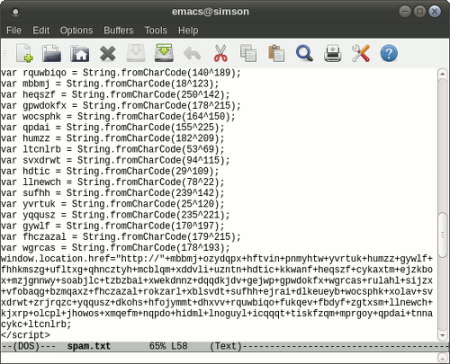Open help with blue question mark icon
This screenshot has height=364, width=450.
(x=389, y=53)
